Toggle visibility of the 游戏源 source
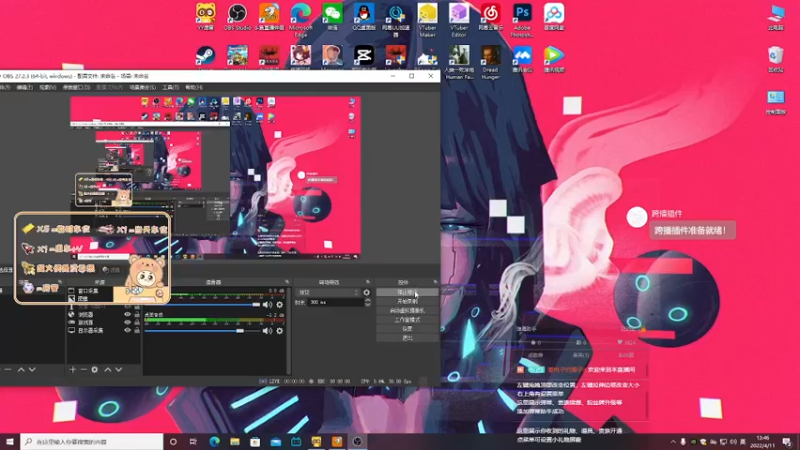 [128, 322]
